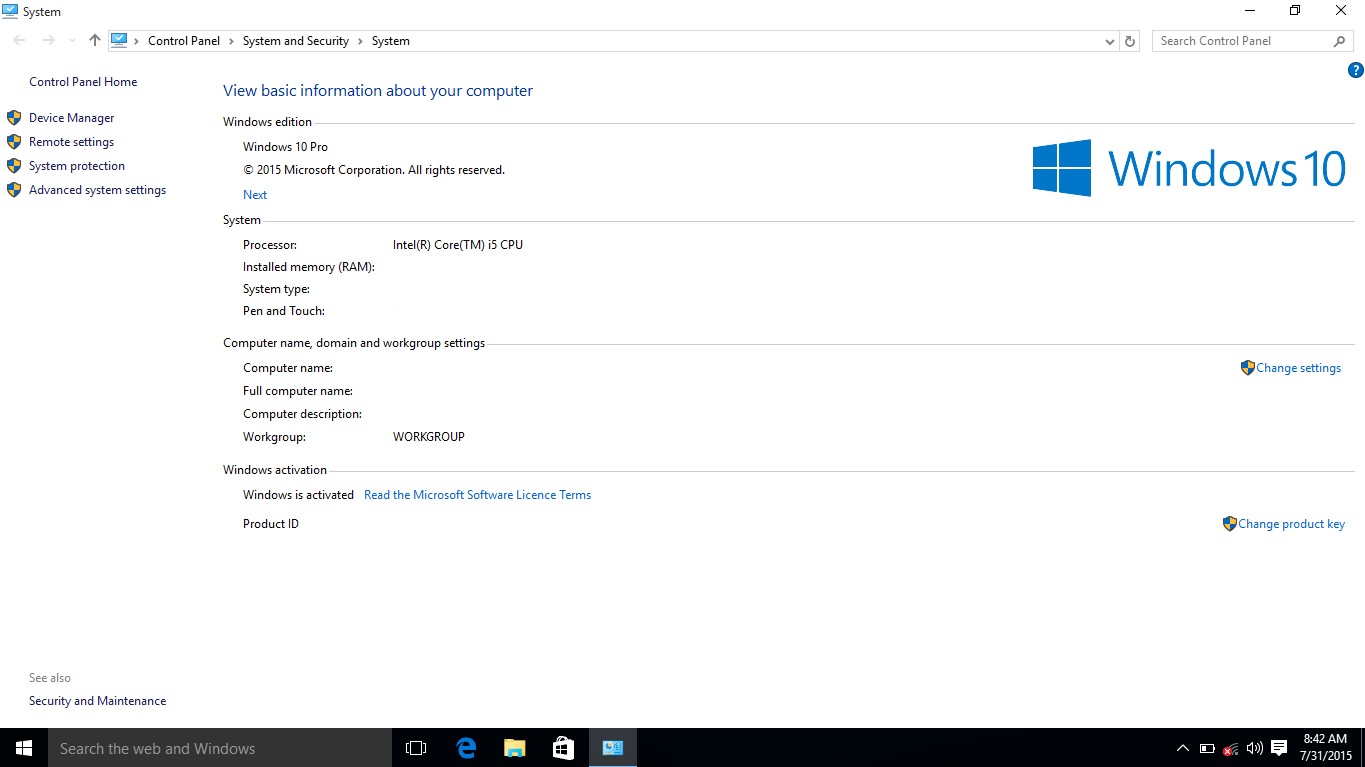Open Advanced system settings
The image size is (1365, 767).
[x=97, y=190]
